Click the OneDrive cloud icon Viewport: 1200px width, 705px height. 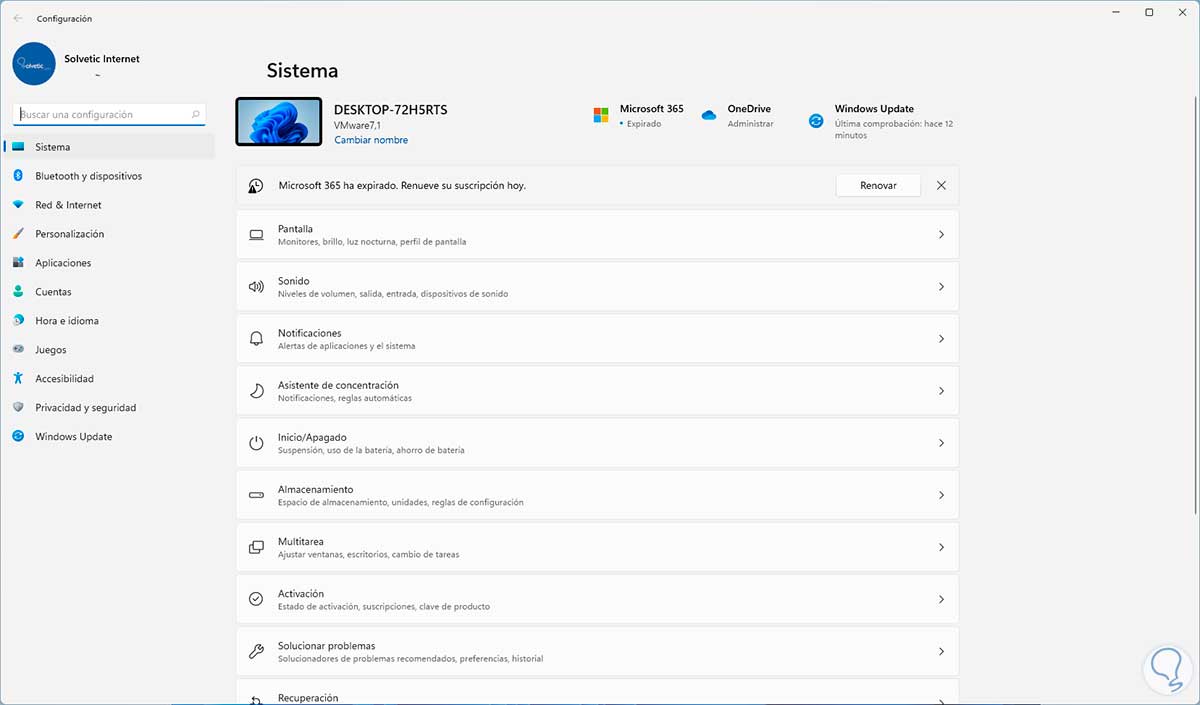tap(709, 116)
